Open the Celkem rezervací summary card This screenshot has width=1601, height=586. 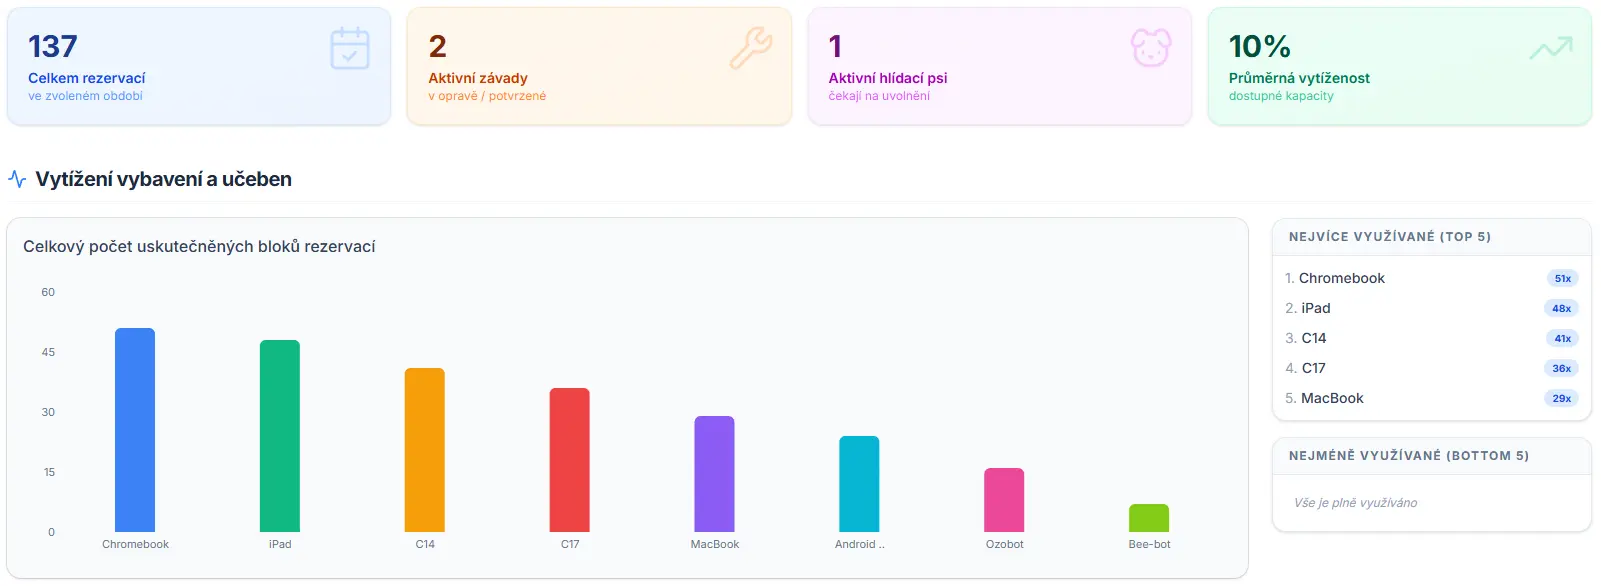[x=199, y=66]
